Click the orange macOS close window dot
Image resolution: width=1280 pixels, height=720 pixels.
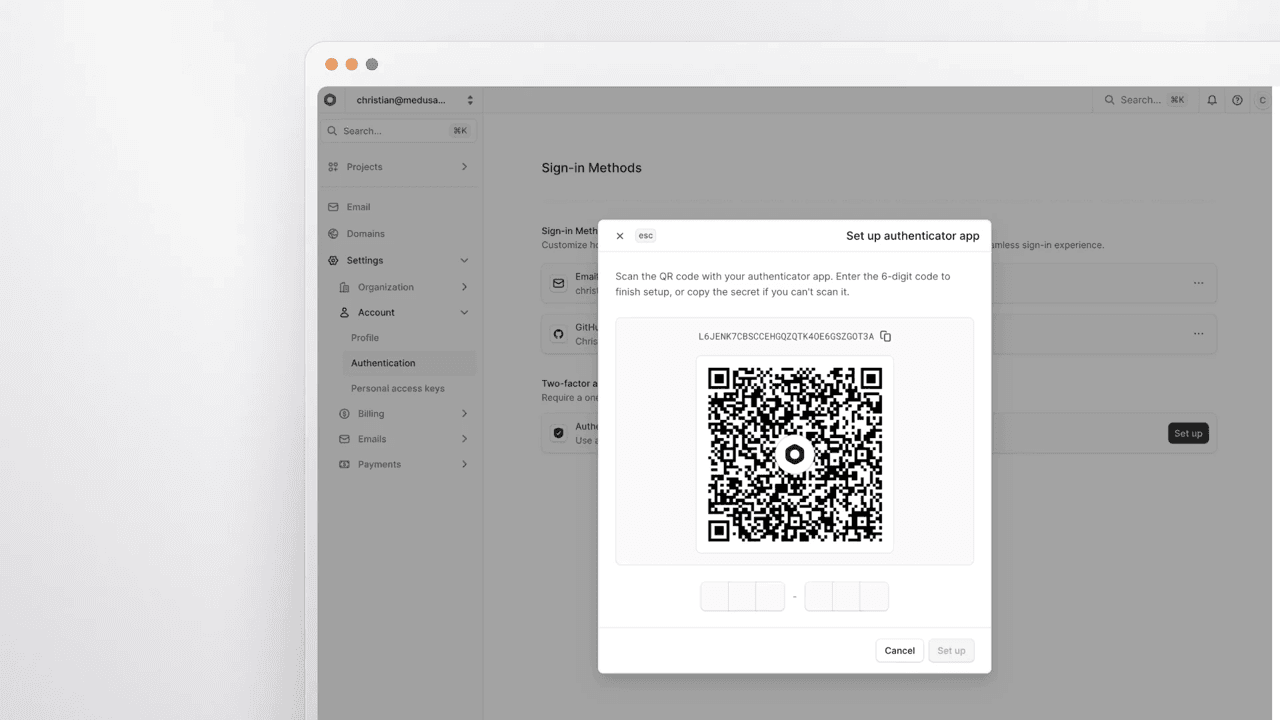[332, 64]
